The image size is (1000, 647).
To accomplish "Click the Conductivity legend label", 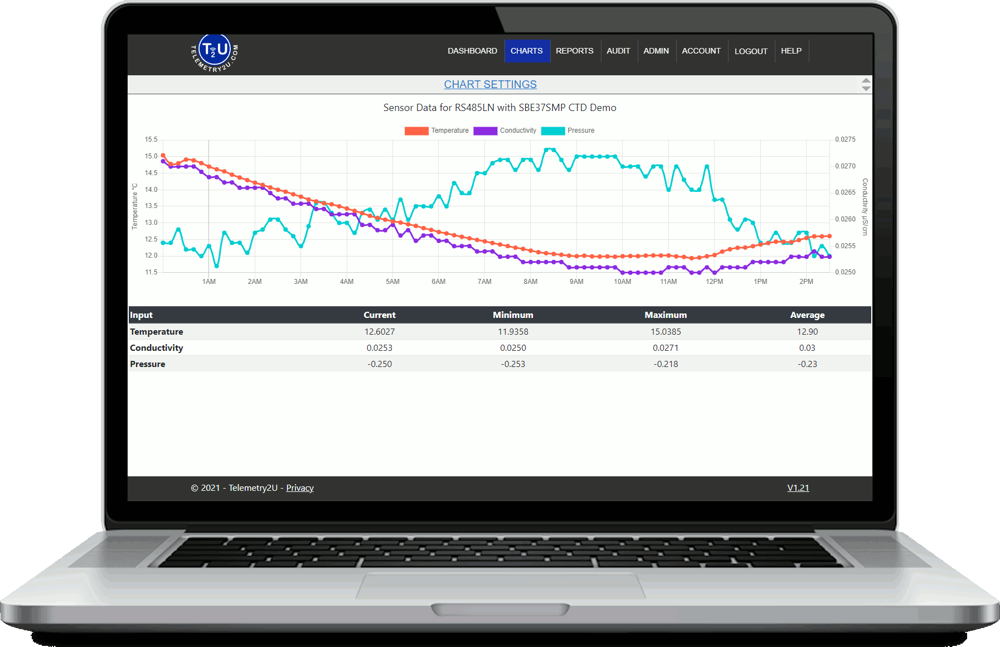I will point(518,131).
